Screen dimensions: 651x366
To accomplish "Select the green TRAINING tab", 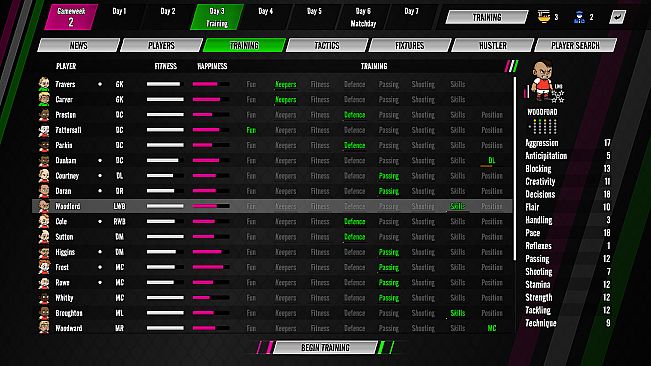I will 244,45.
